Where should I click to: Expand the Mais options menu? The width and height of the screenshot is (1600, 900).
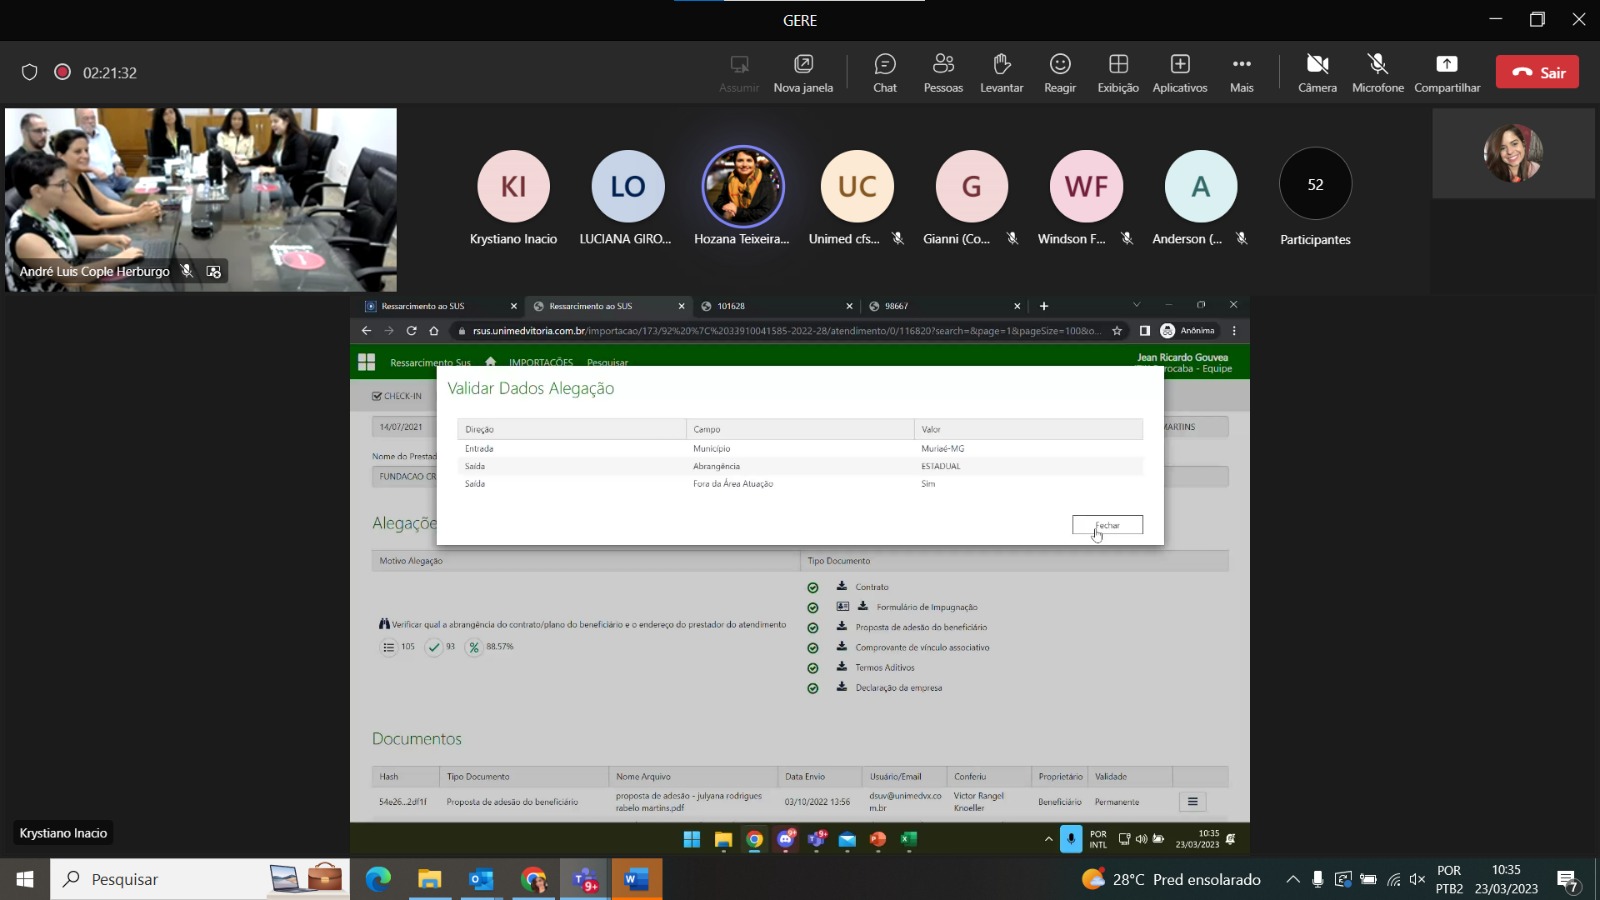coord(1241,72)
